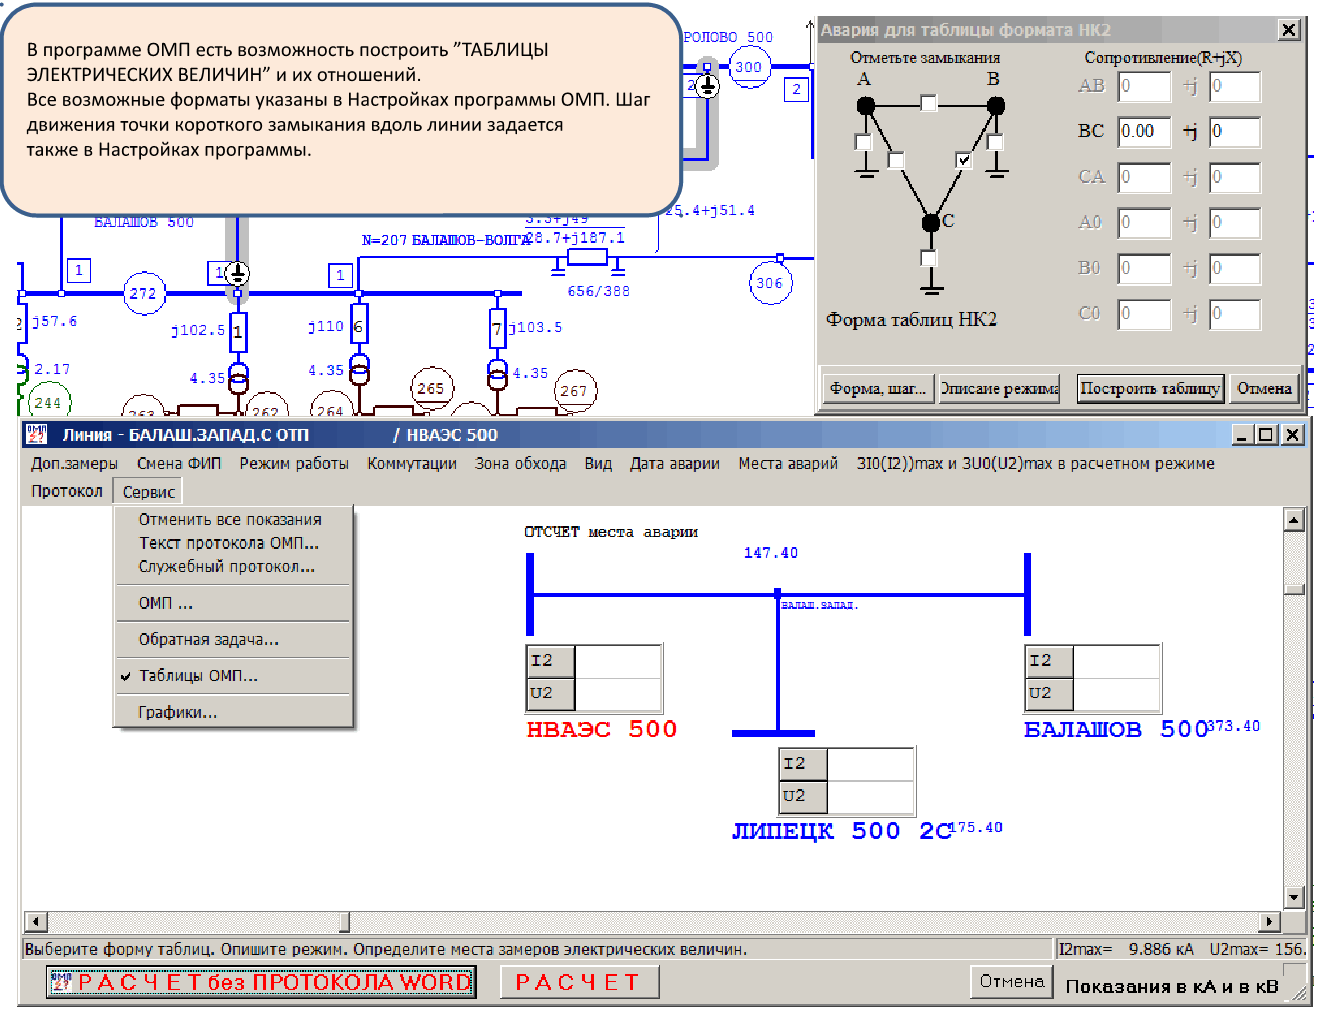This screenshot has height=1013, width=1321.
Task: Expand the 'Режим работы' menu
Action: click(x=293, y=463)
